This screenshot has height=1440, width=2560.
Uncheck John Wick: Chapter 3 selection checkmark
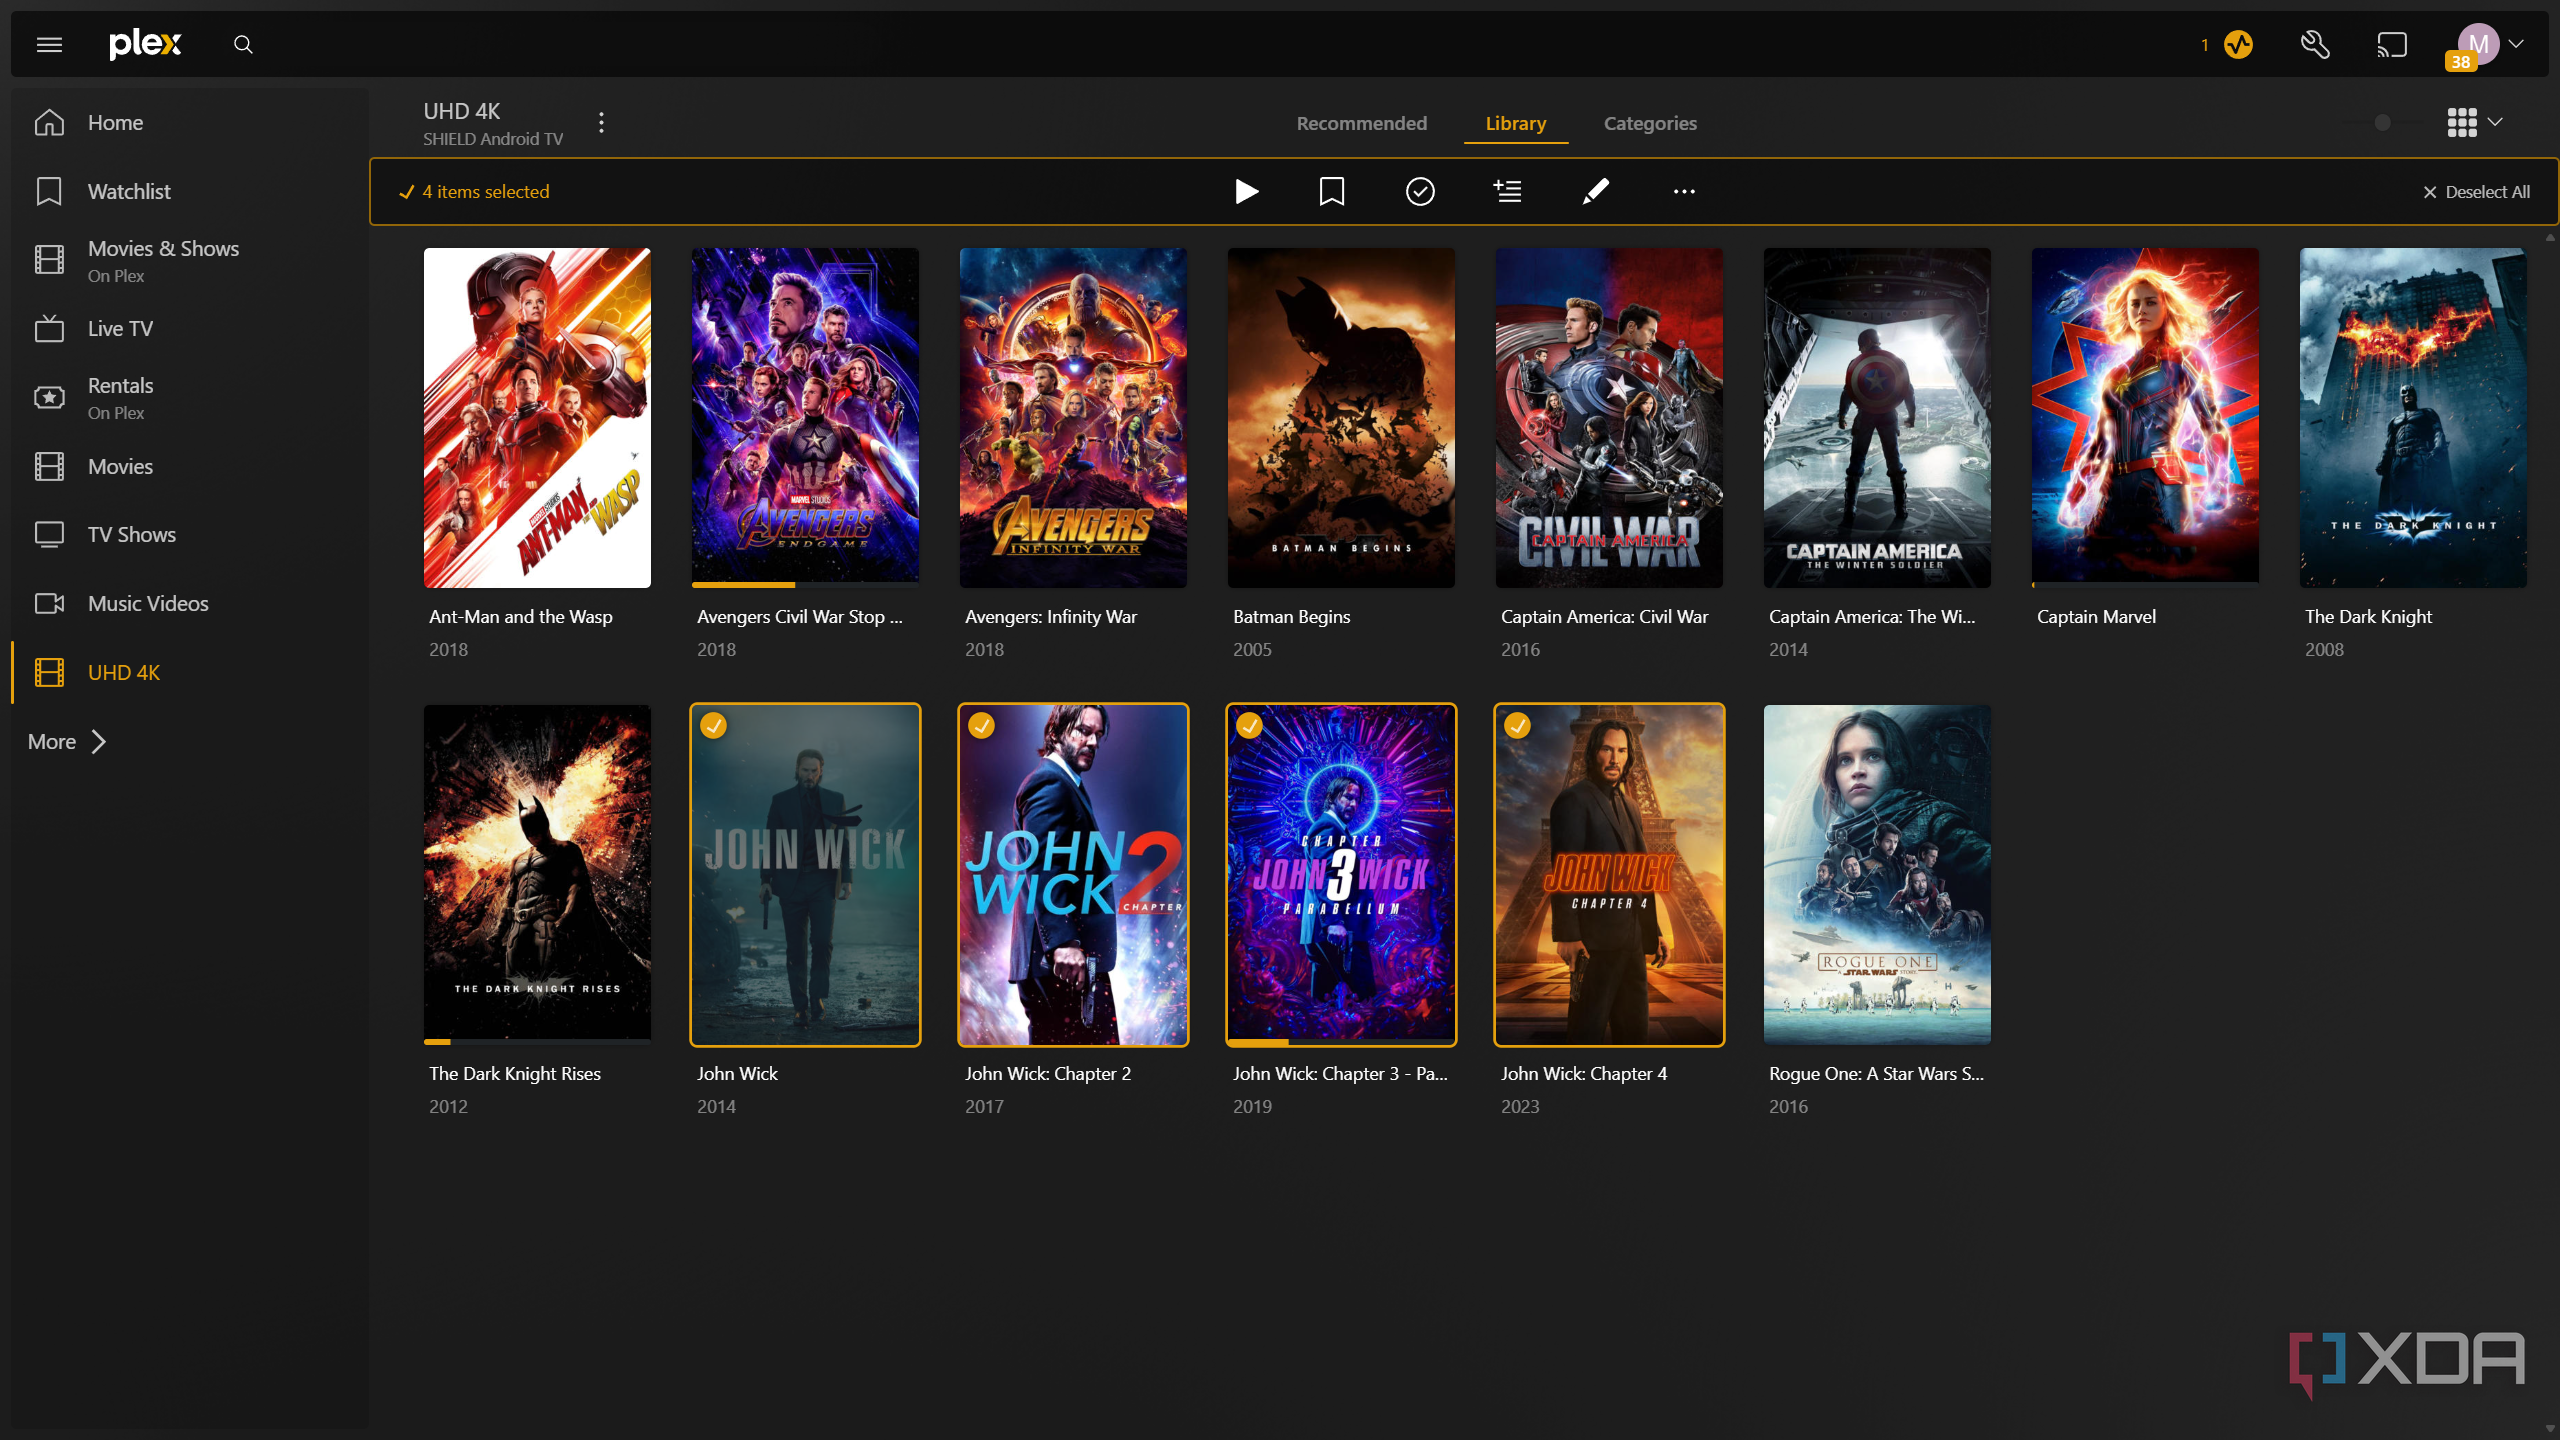point(1249,726)
